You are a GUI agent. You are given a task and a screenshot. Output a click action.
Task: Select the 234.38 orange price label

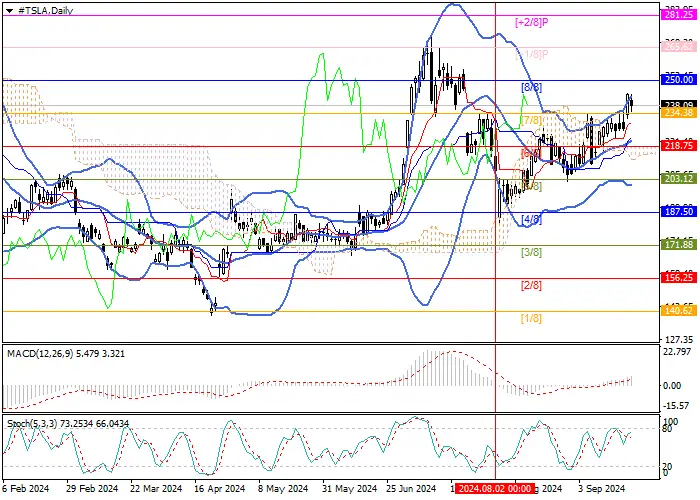(679, 113)
